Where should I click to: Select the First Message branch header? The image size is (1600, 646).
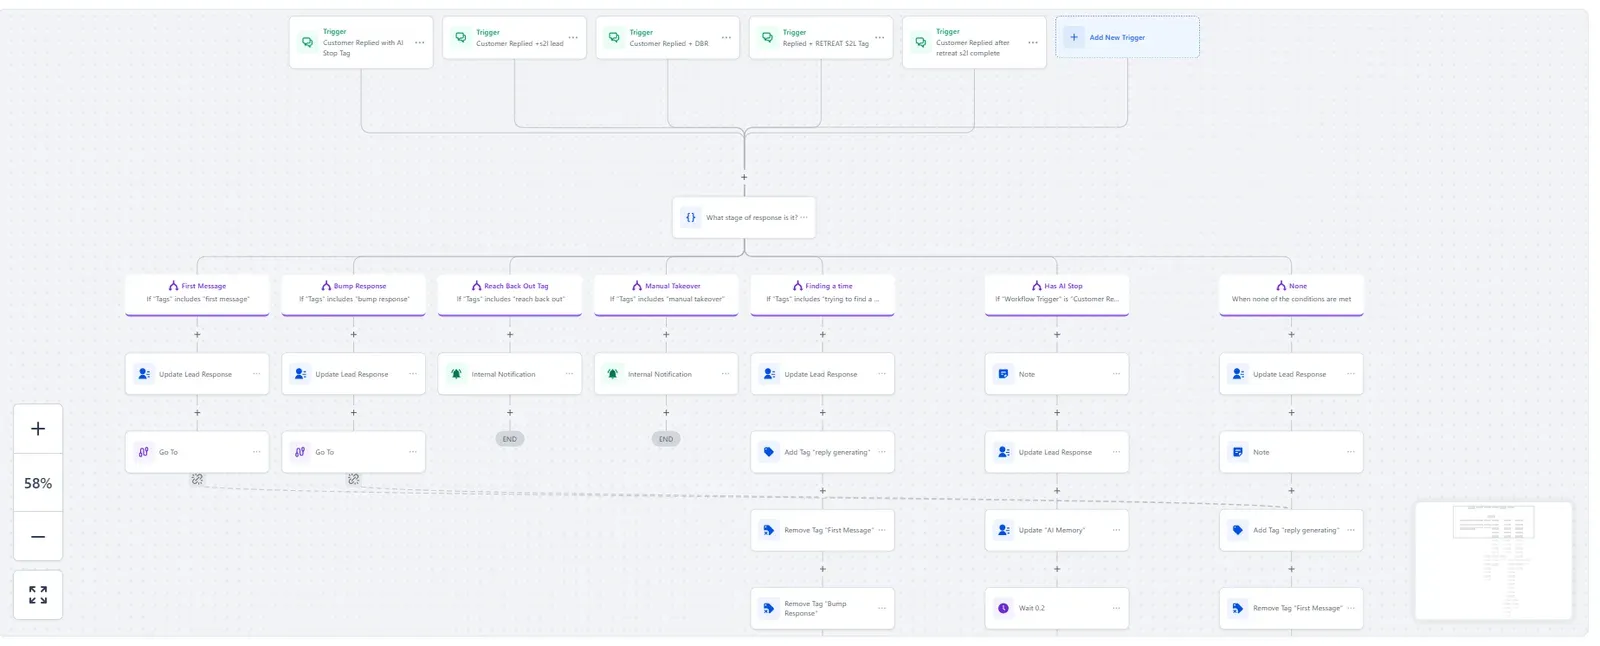click(197, 295)
